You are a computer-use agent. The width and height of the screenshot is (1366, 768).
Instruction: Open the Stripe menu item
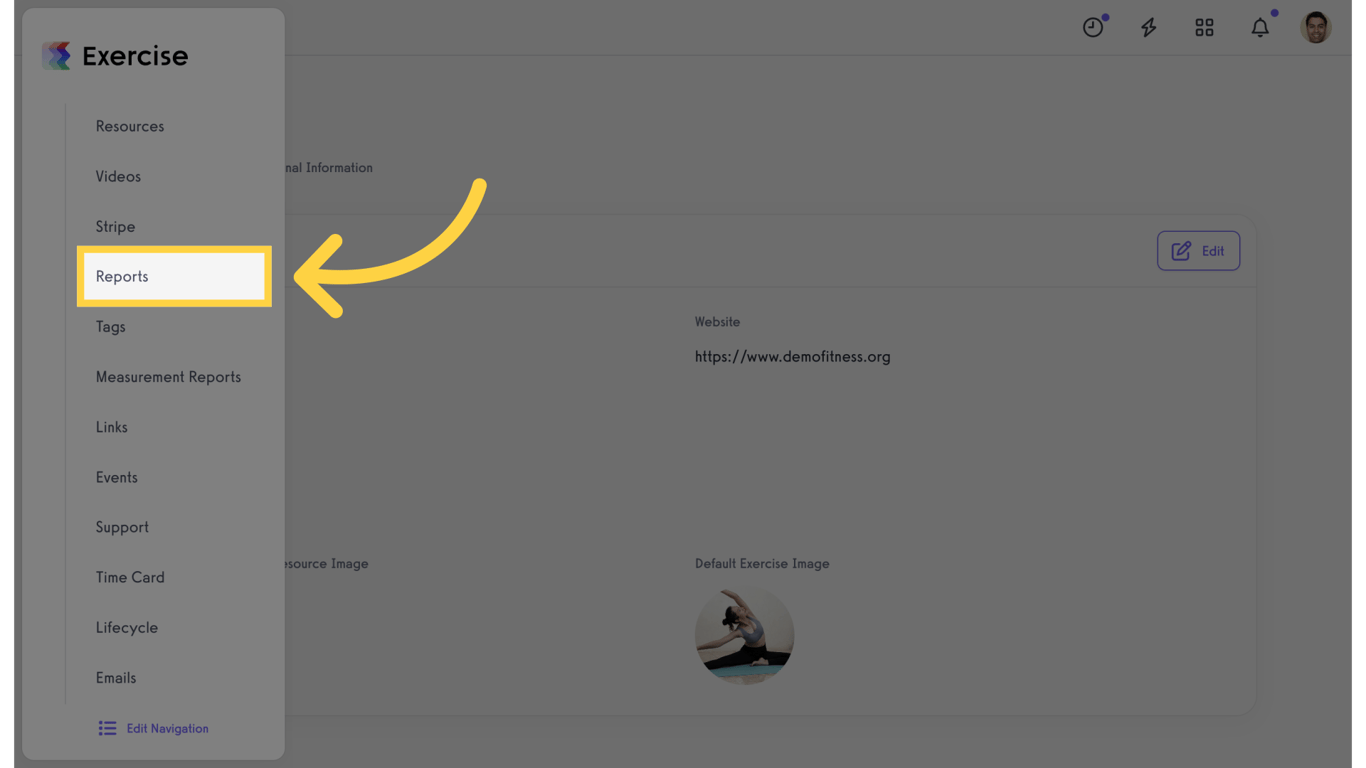(x=115, y=226)
